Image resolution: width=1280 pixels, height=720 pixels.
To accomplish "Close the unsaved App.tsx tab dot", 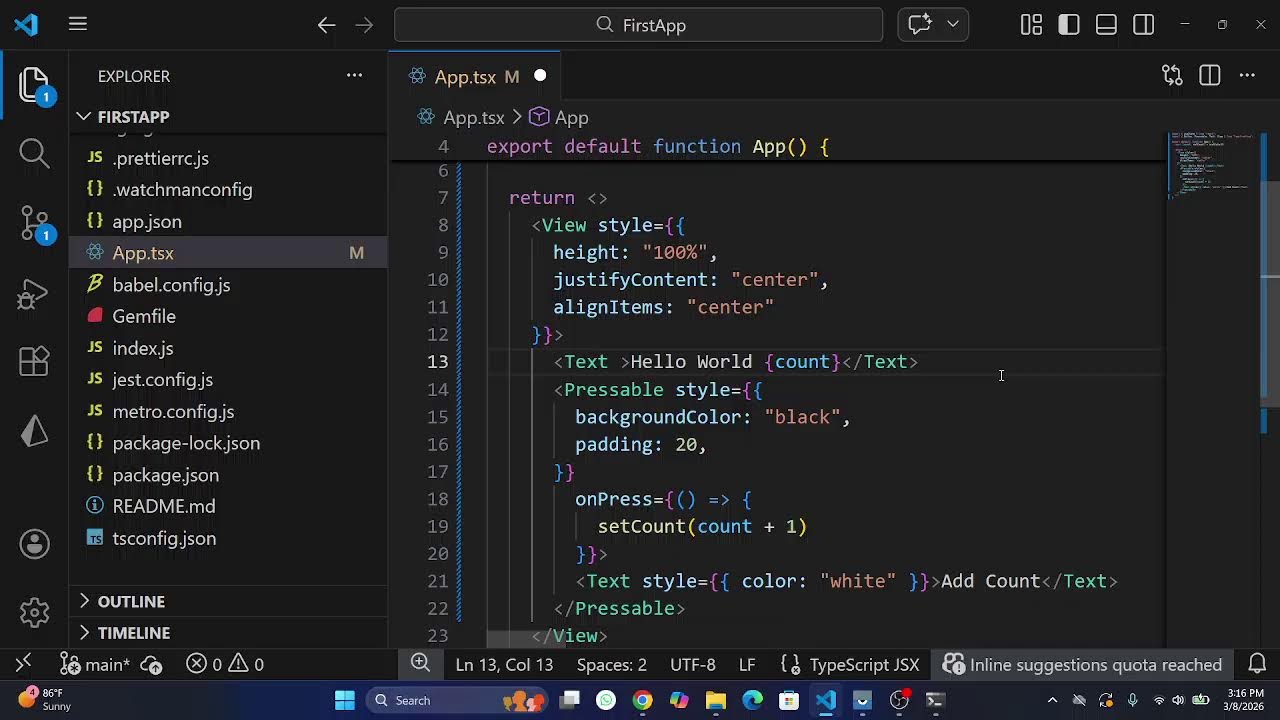I will point(540,76).
